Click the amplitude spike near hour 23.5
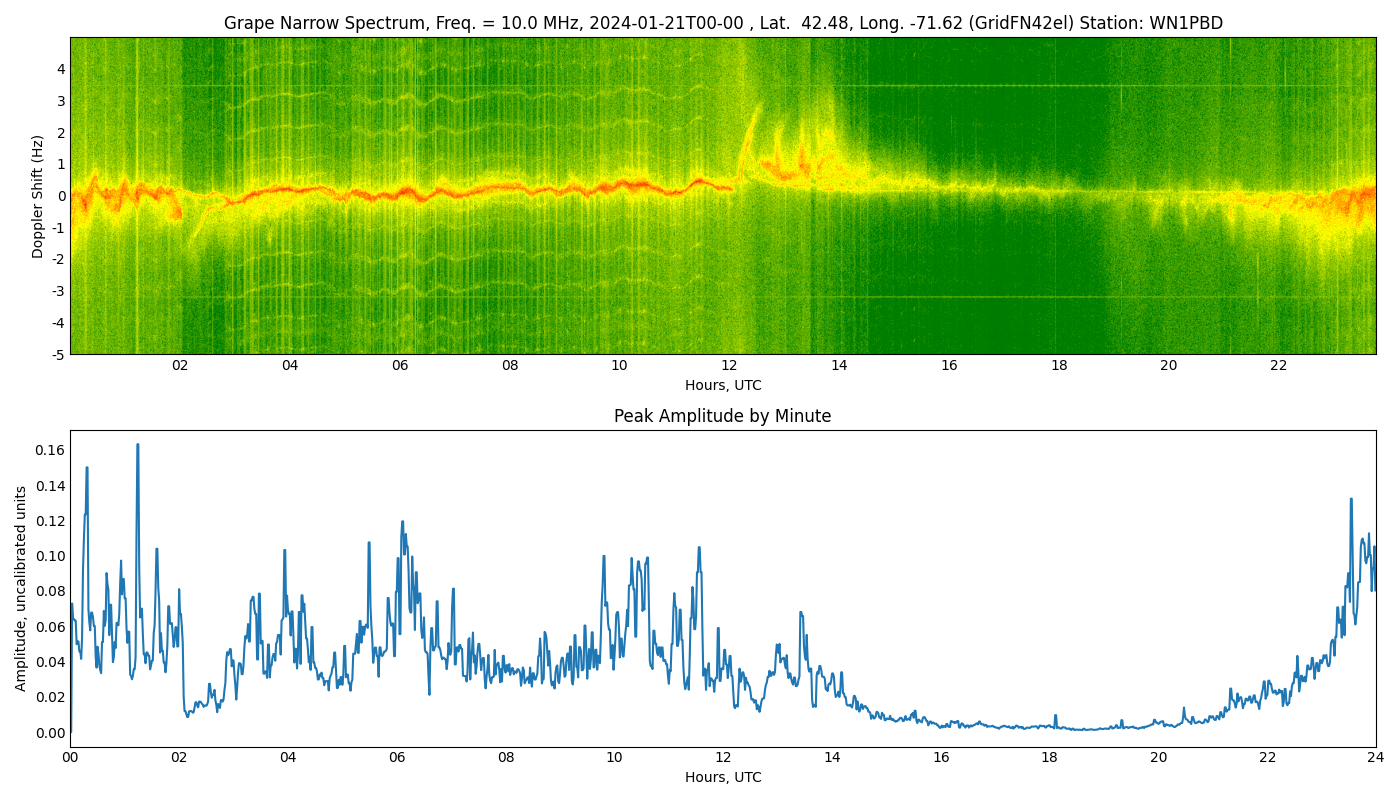The width and height of the screenshot is (1400, 800). 1350,500
